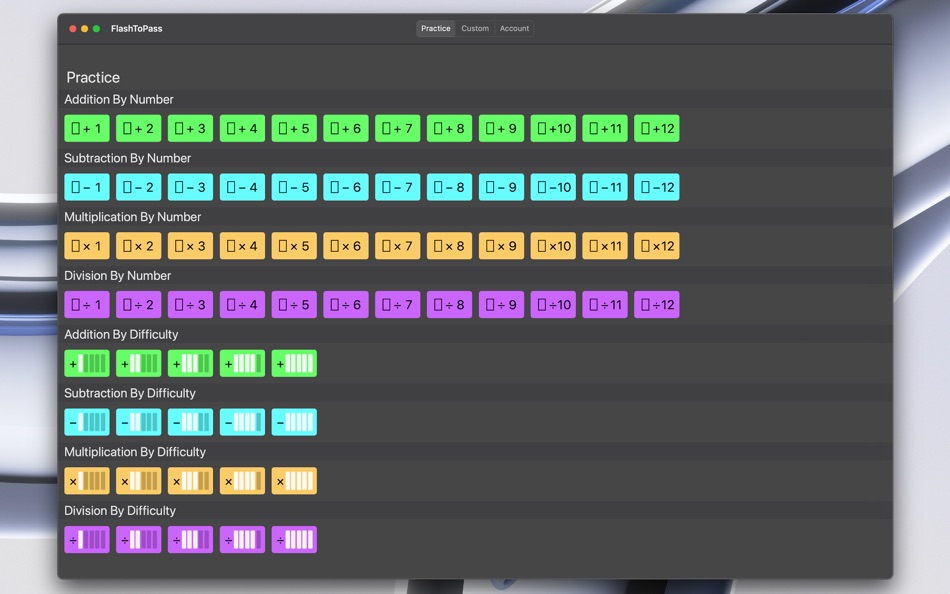This screenshot has width=950, height=594.
Task: Open the +9 addition set
Action: (x=501, y=128)
